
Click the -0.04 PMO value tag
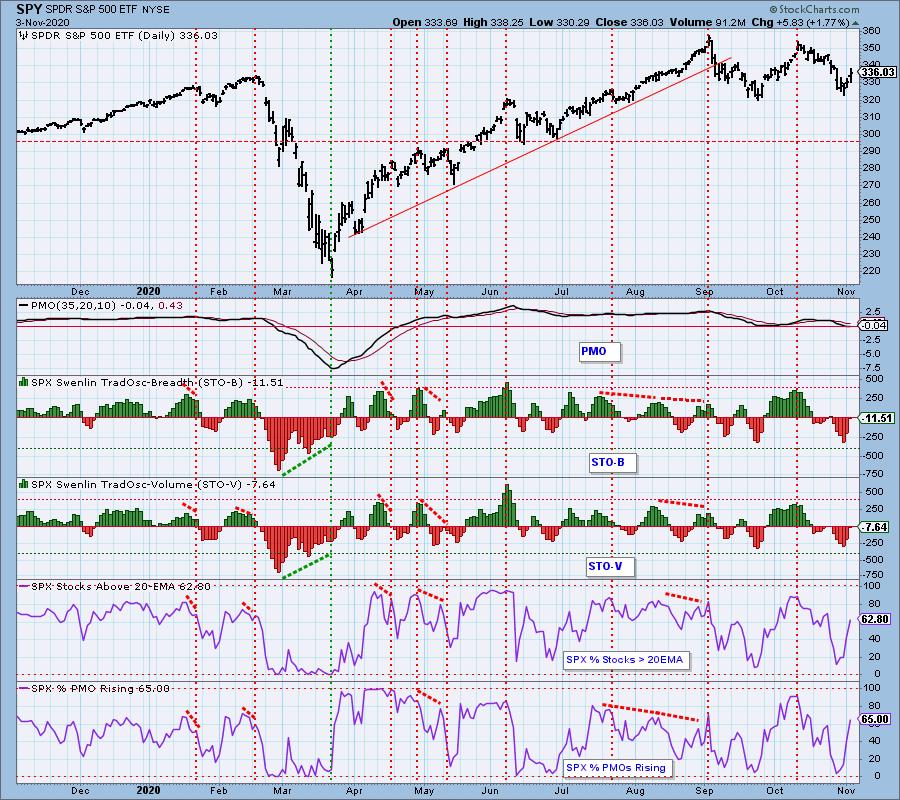click(x=876, y=325)
